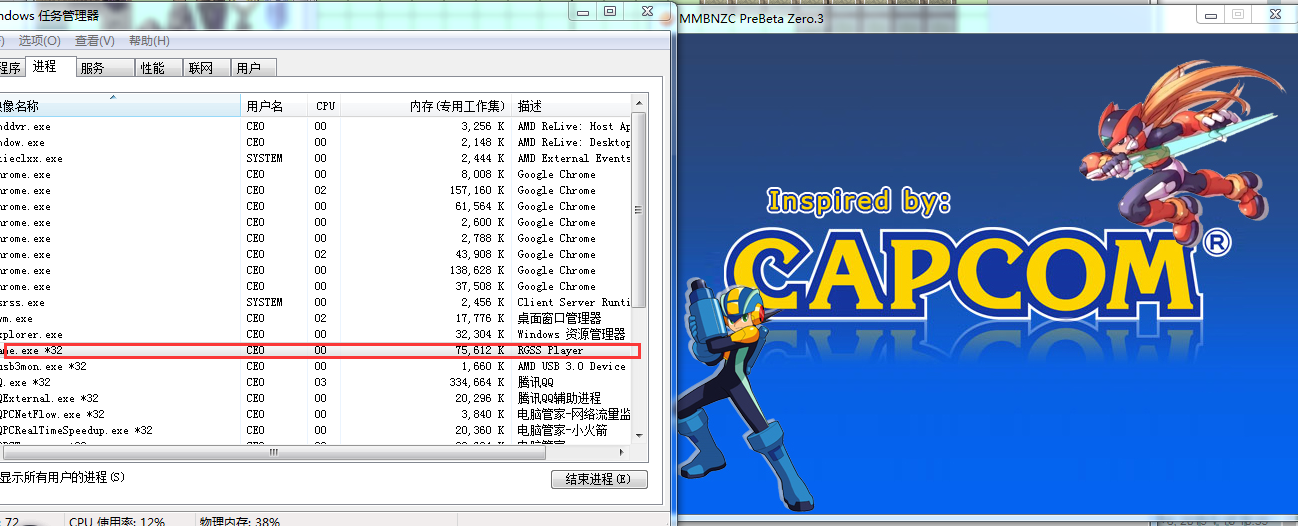
Task: Sort processes by 用户名 column header
Action: pyautogui.click(x=275, y=106)
